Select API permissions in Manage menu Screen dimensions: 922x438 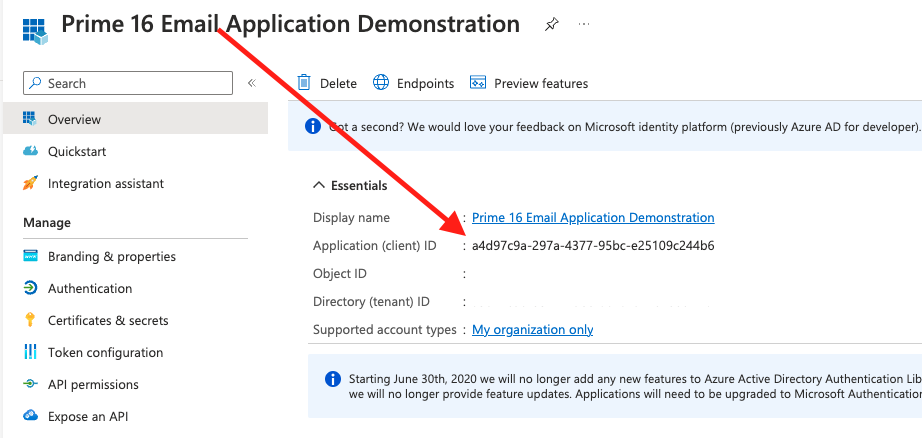93,384
